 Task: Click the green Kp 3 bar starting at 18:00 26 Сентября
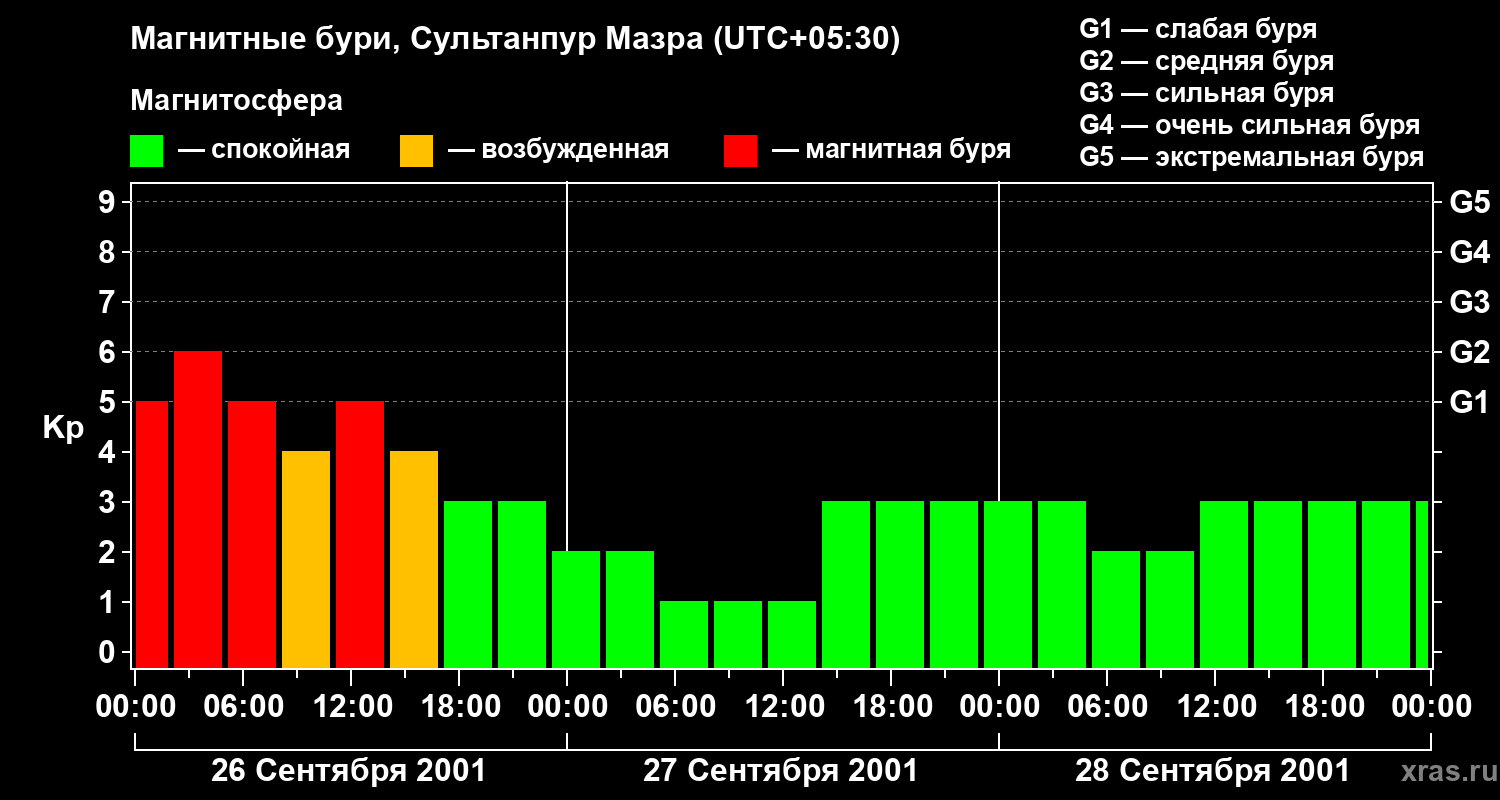(x=468, y=584)
